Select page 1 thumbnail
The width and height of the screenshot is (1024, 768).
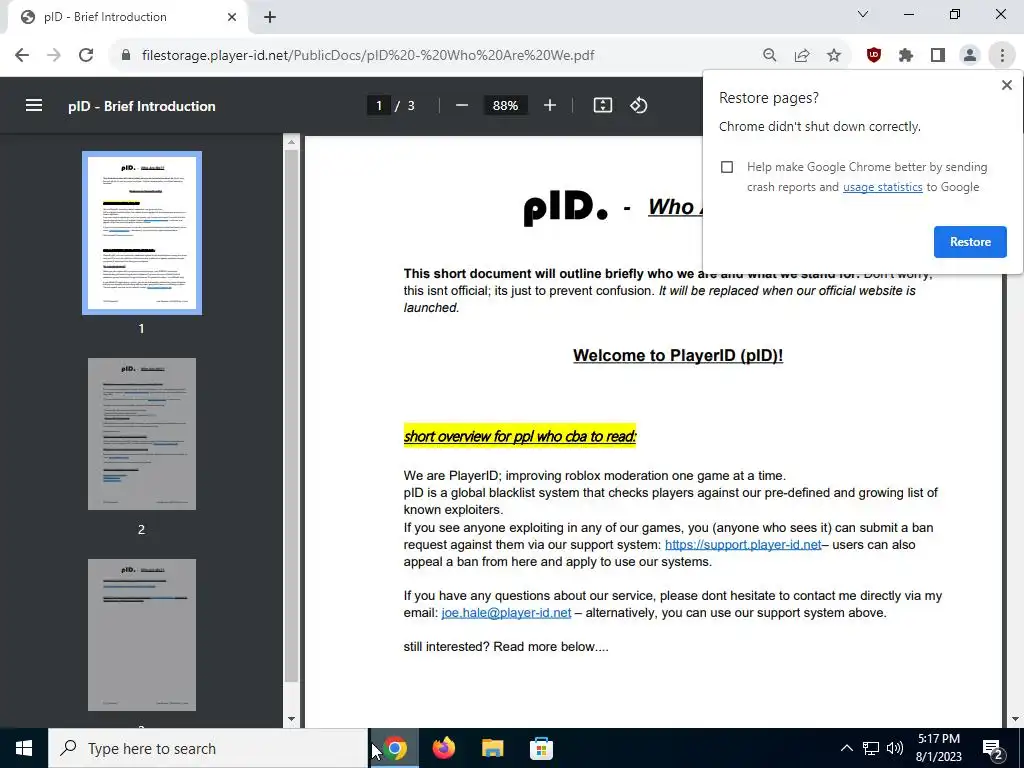click(142, 233)
